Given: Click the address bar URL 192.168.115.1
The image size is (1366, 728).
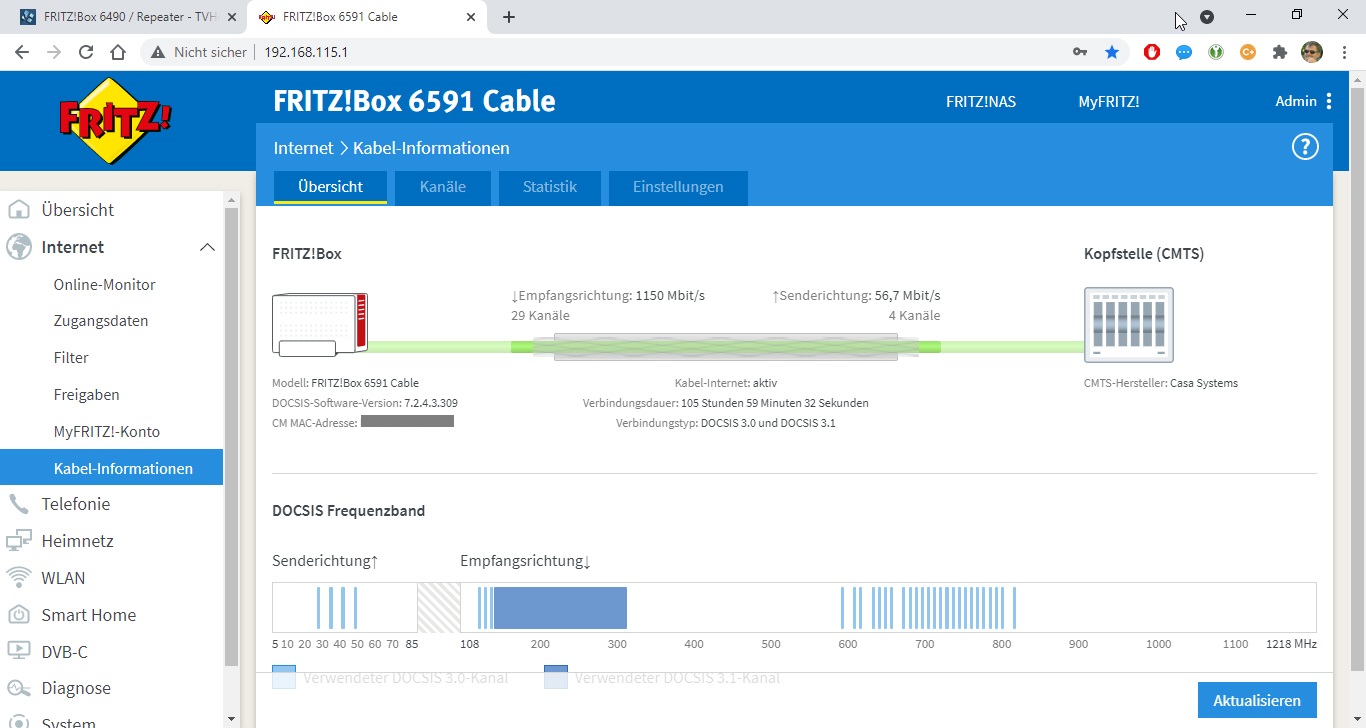Looking at the screenshot, I should (306, 52).
